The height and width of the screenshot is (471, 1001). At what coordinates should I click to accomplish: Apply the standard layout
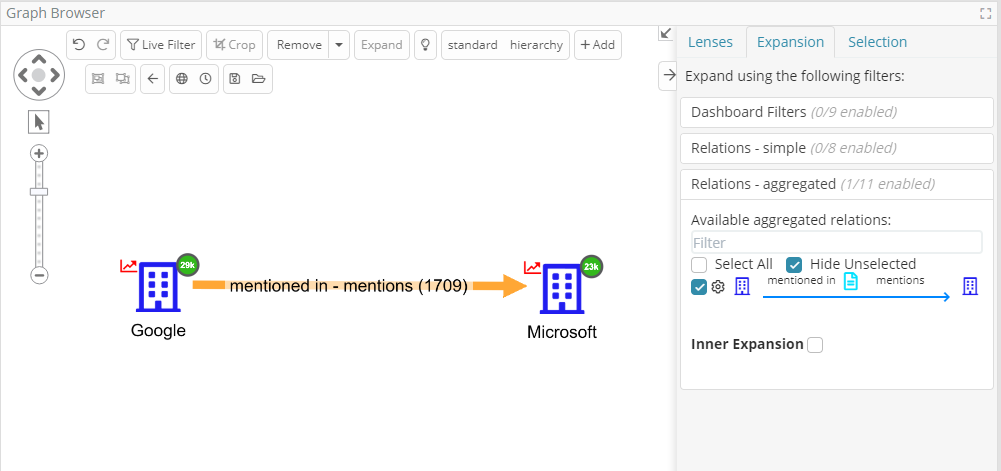[472, 45]
